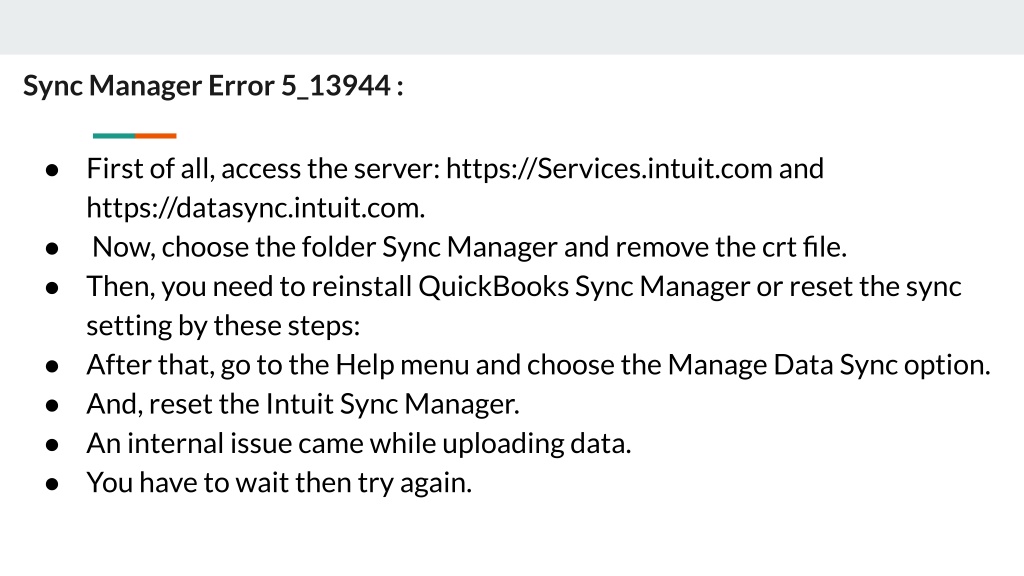Click the bullet before 'After that, go to'
This screenshot has width=1024, height=576.
click(52, 366)
